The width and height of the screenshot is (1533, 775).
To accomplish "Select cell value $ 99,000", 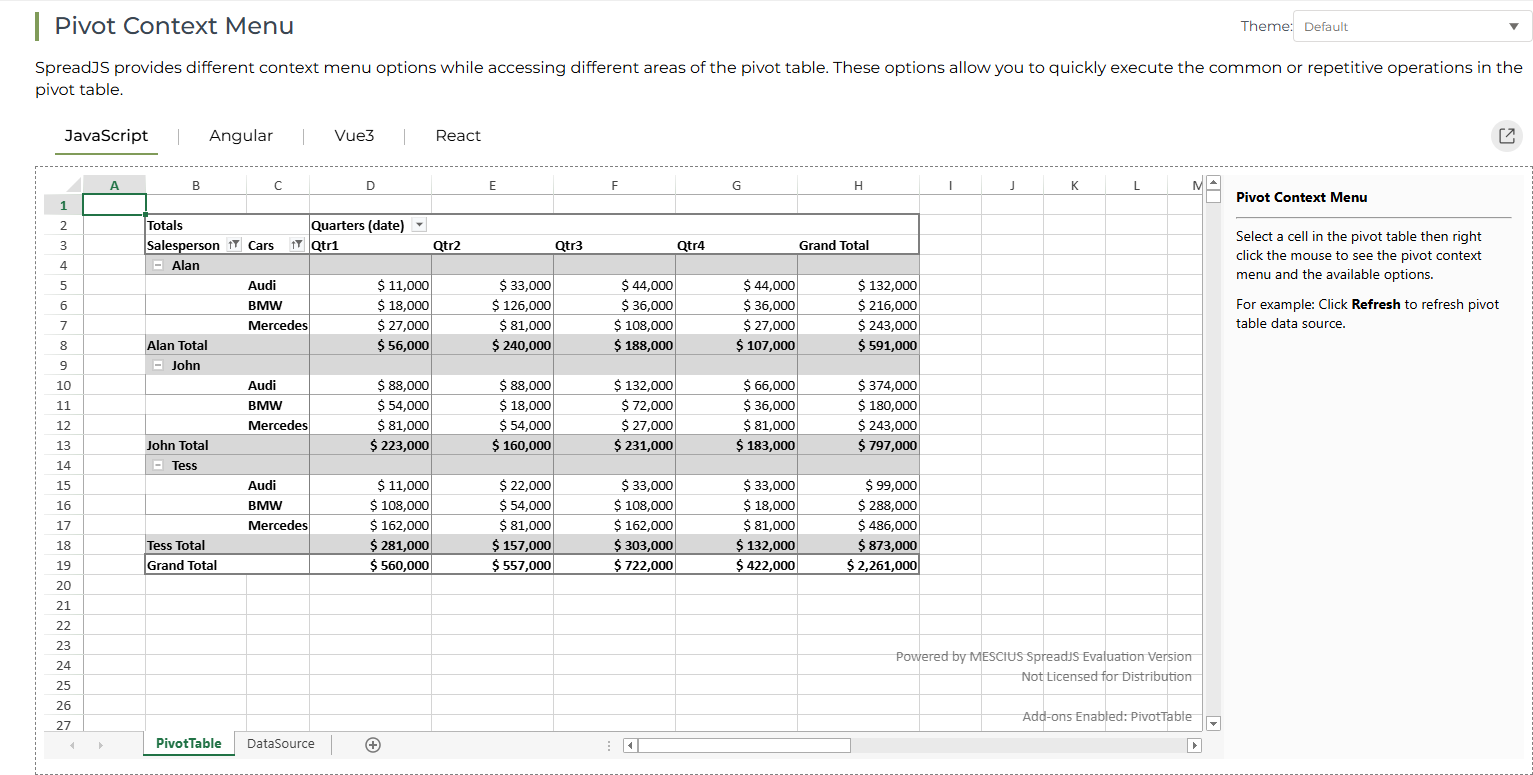I will pos(858,485).
